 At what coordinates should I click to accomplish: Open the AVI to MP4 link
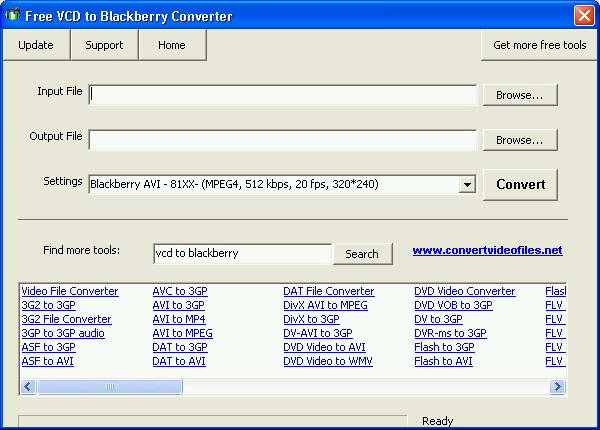(x=179, y=319)
